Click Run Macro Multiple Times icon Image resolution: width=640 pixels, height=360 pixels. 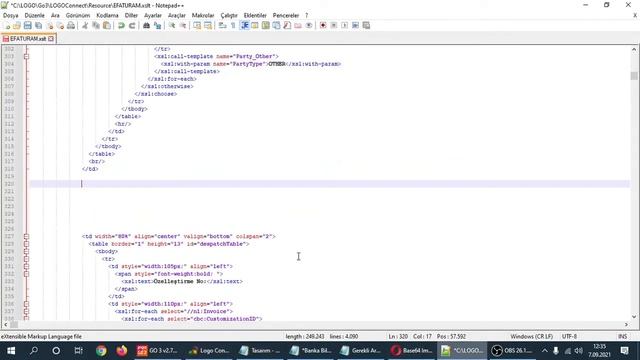(356, 26)
